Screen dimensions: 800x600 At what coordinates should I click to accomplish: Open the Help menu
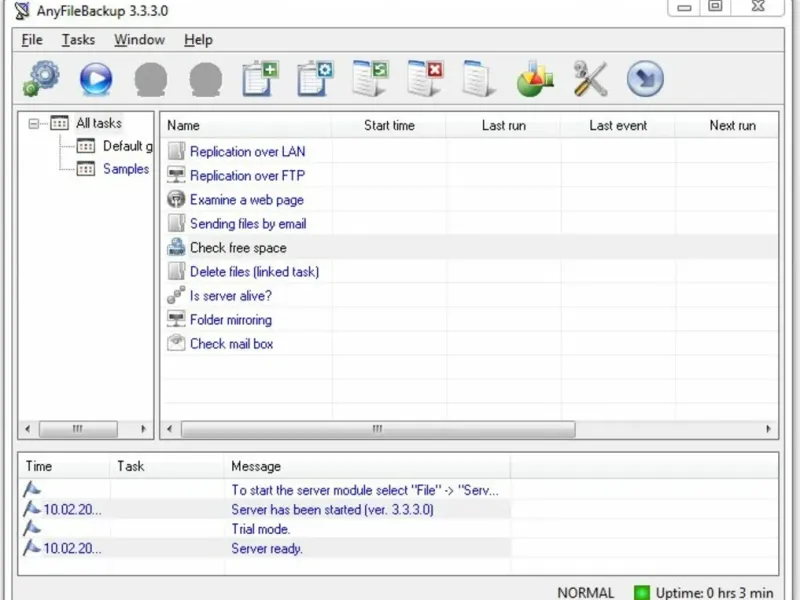point(198,40)
